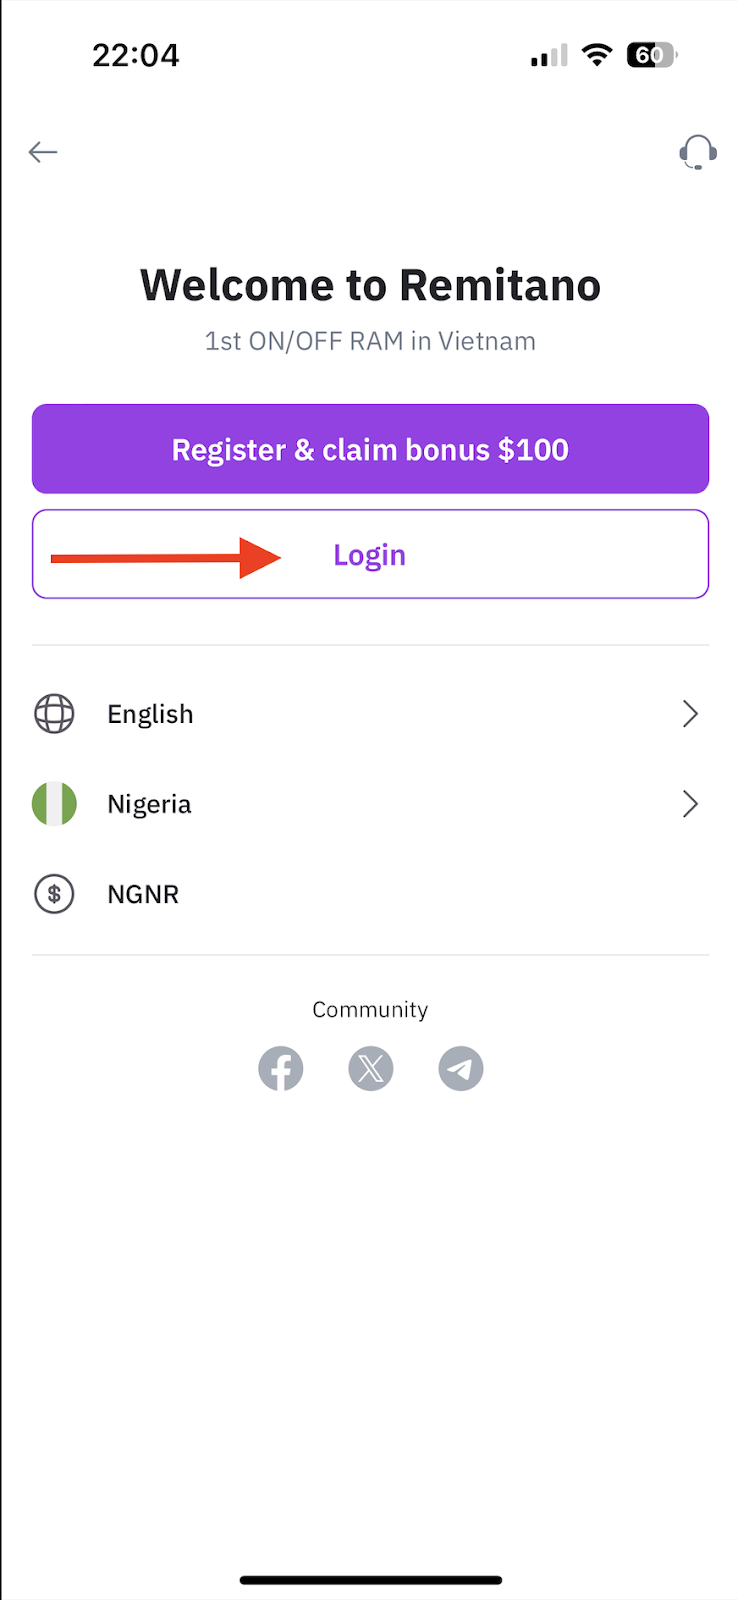Tap the Login button
The height and width of the screenshot is (1600, 738).
coord(370,555)
